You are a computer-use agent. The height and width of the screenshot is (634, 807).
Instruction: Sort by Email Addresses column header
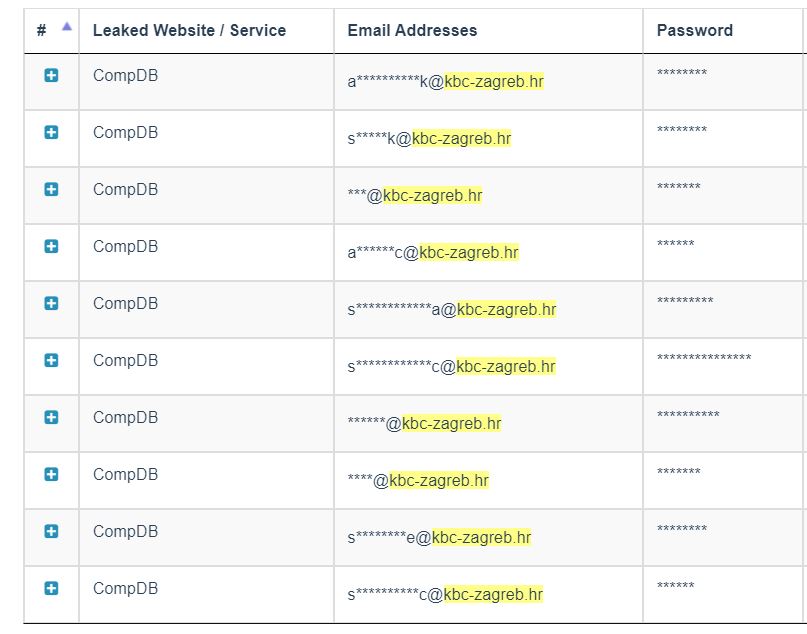pyautogui.click(x=412, y=30)
